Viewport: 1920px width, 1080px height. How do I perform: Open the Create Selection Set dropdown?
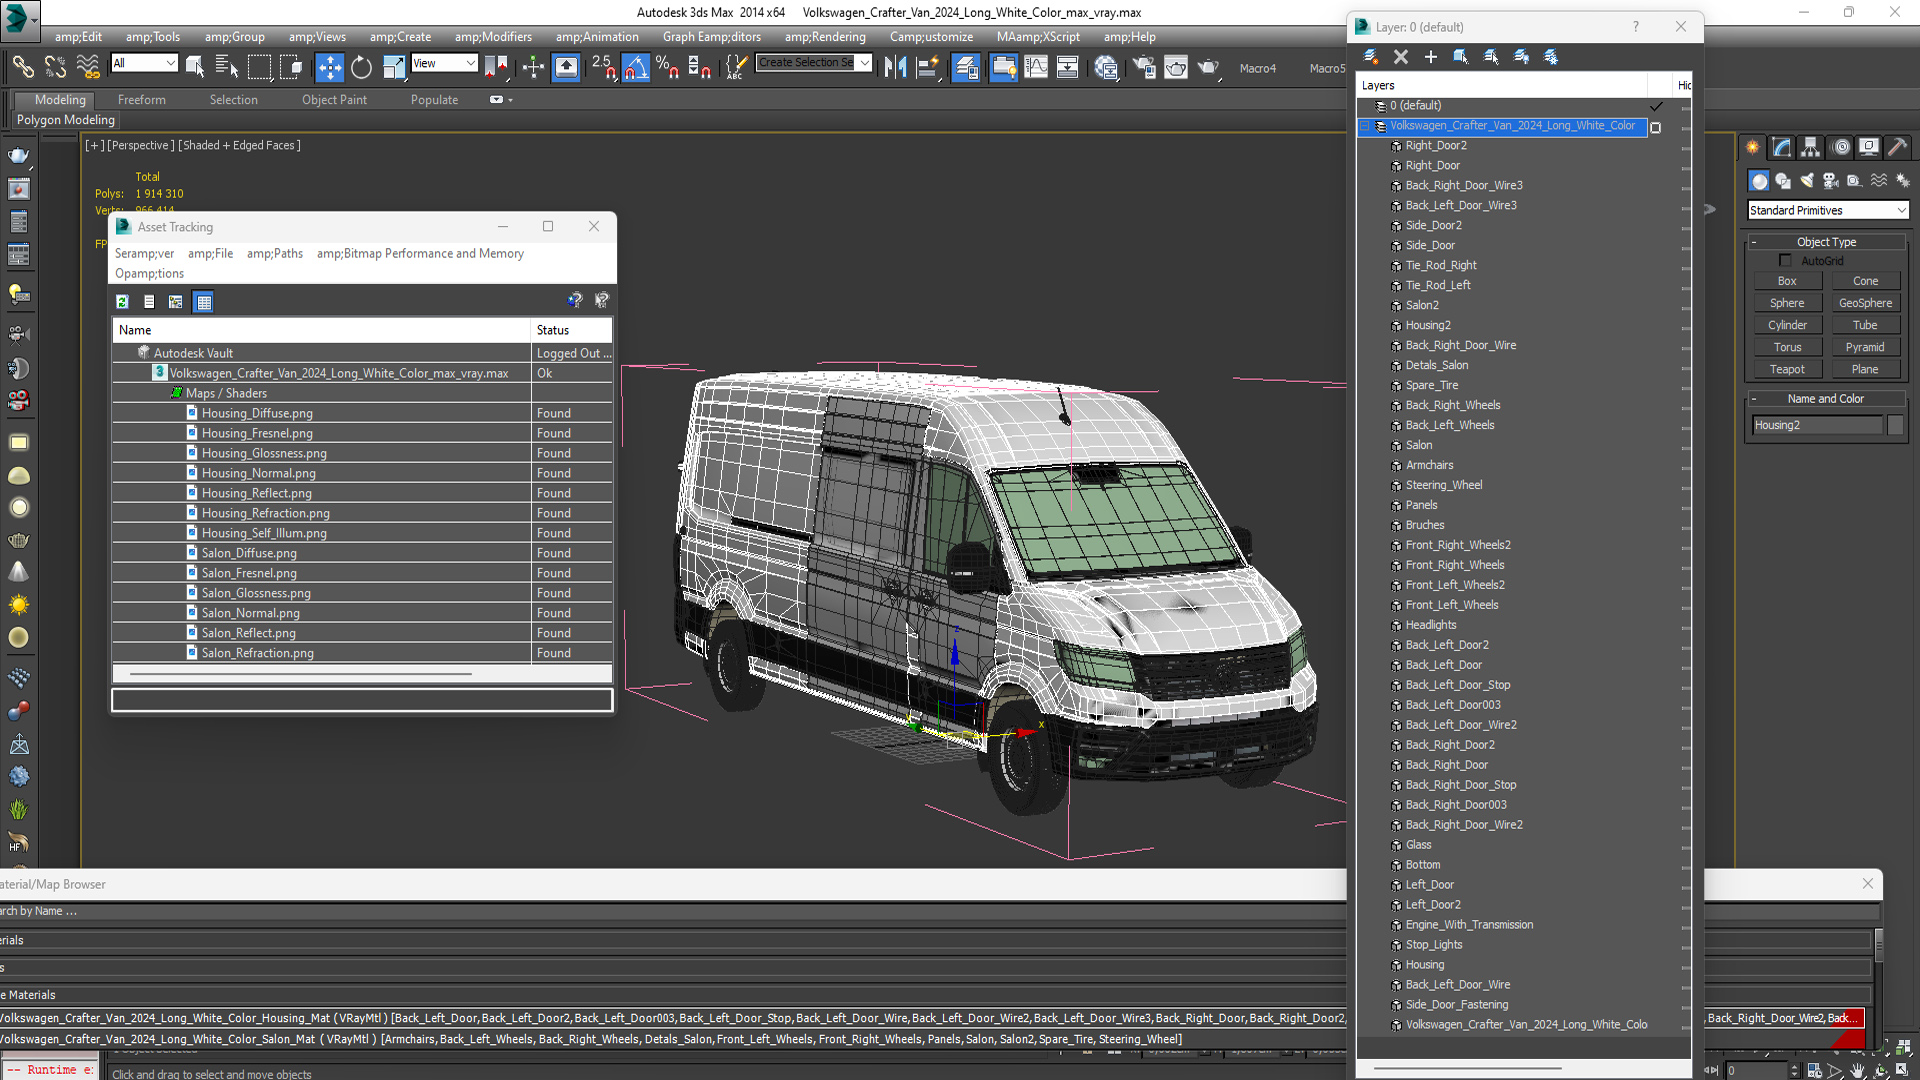click(813, 63)
